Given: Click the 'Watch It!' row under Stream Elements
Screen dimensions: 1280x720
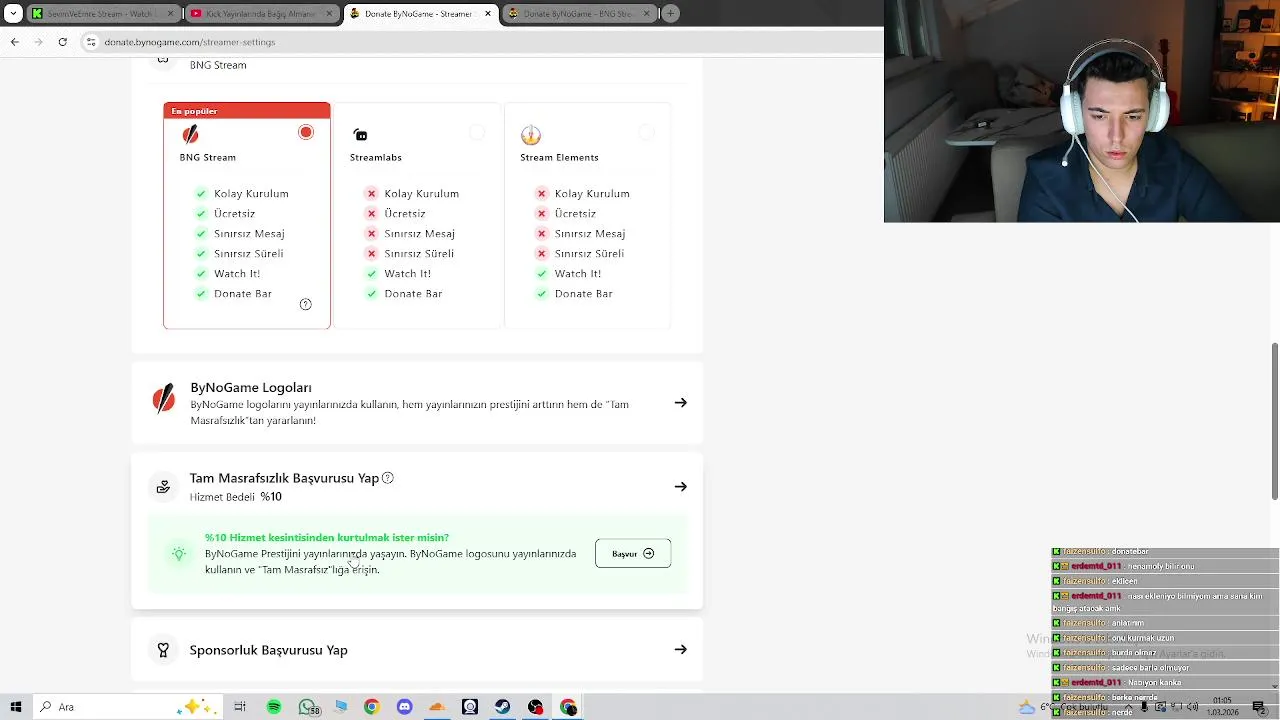Looking at the screenshot, I should (568, 274).
